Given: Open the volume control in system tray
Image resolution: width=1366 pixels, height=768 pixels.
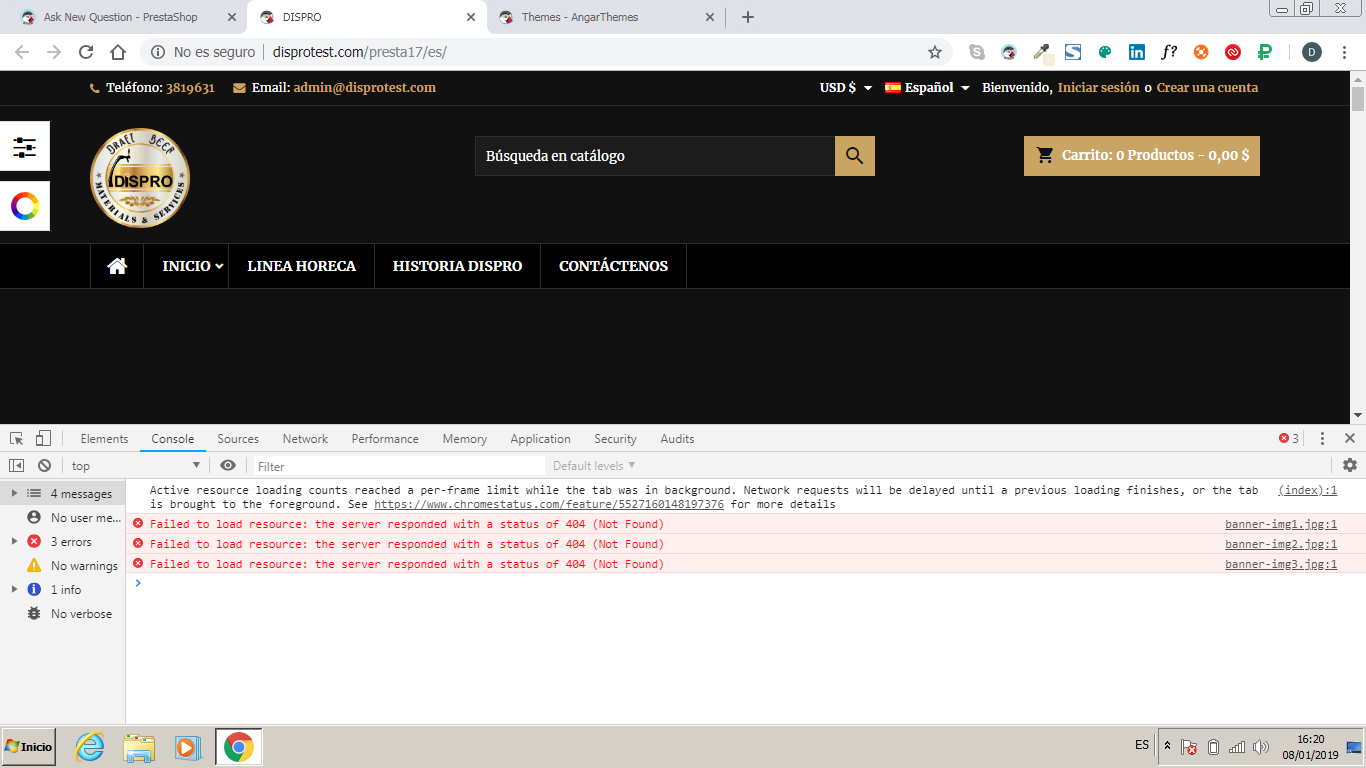Looking at the screenshot, I should tap(1260, 747).
